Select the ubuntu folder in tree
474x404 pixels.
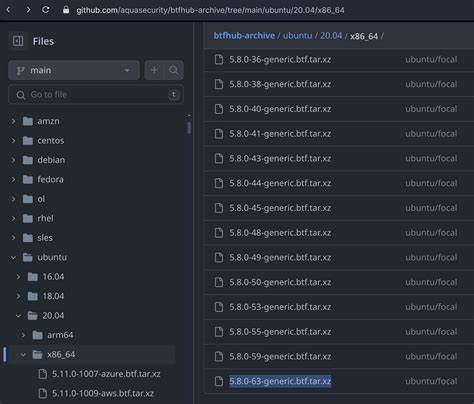click(x=52, y=257)
